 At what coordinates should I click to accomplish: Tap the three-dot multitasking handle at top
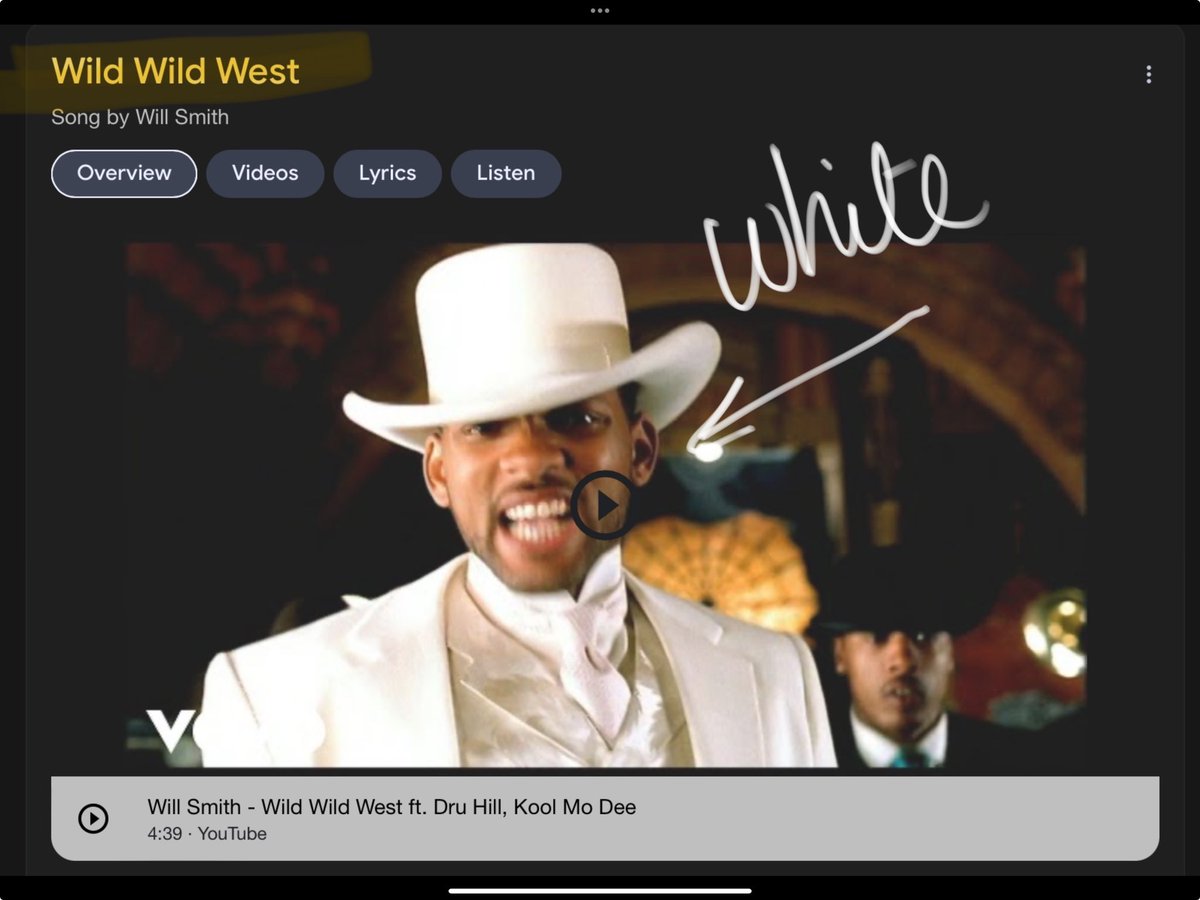[600, 10]
